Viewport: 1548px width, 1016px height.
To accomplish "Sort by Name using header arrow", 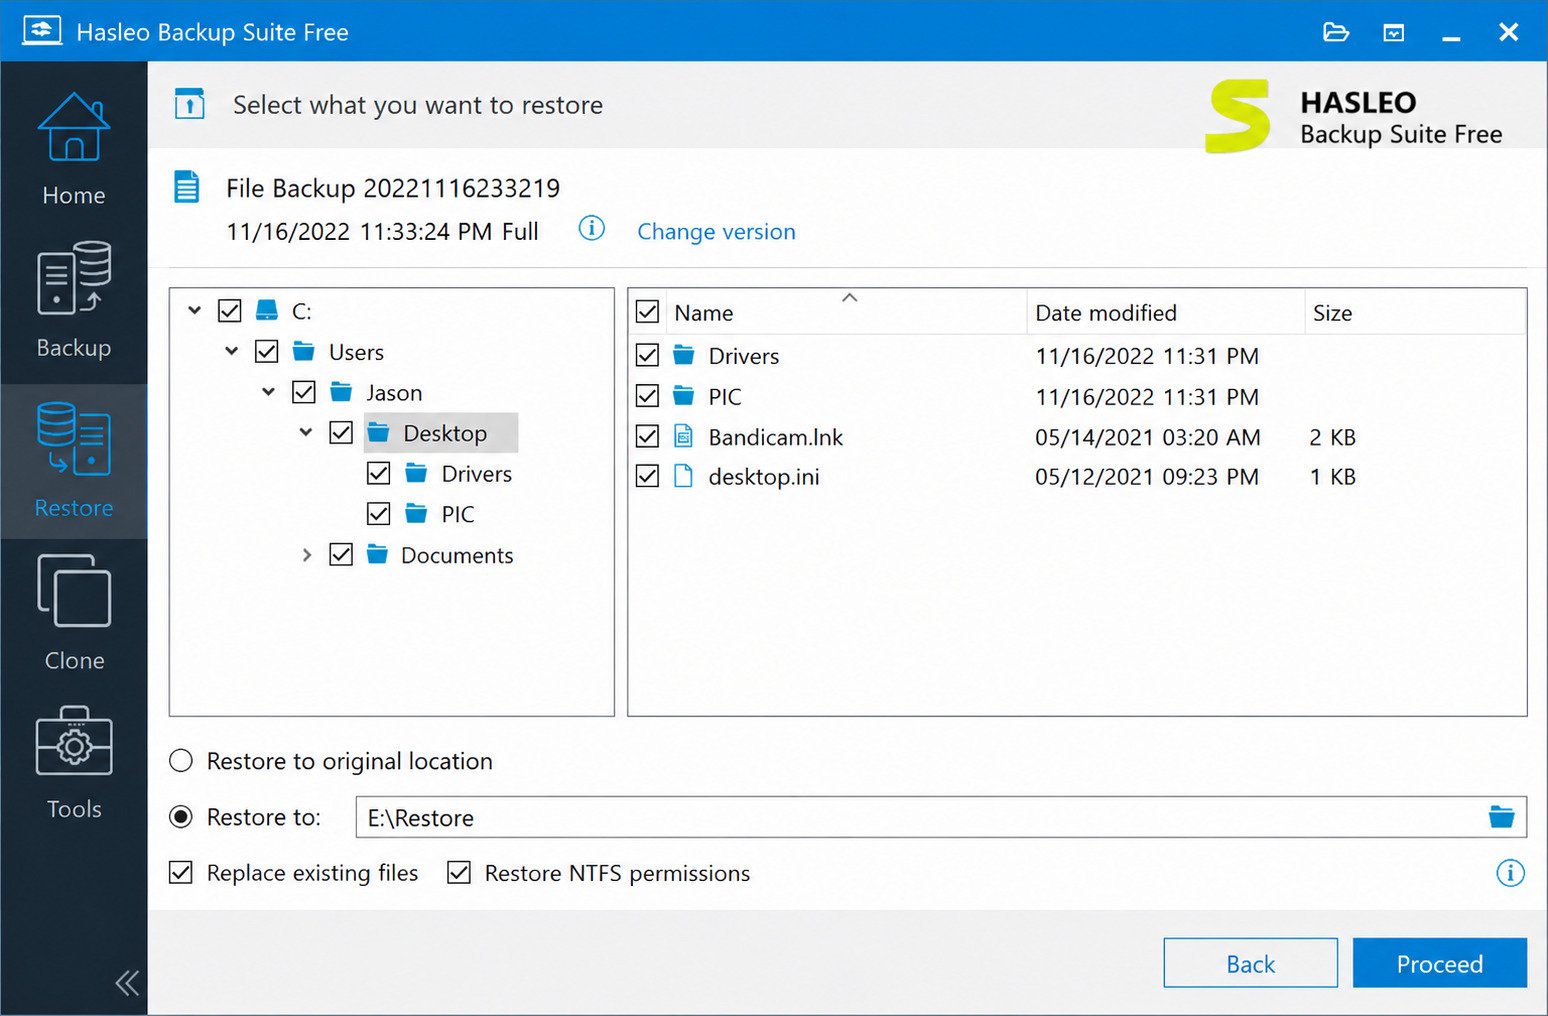I will 850,297.
